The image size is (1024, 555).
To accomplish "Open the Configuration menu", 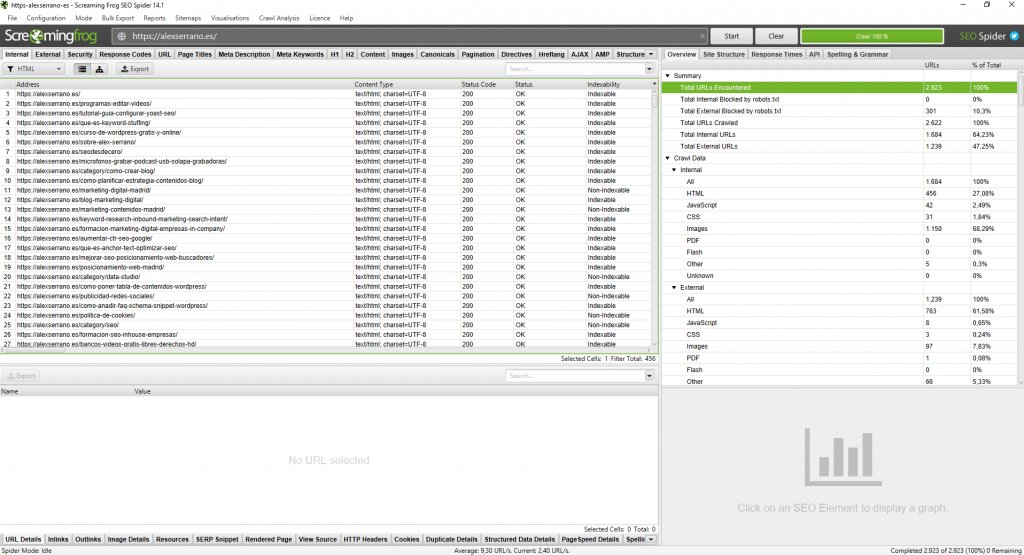I will (x=46, y=18).
